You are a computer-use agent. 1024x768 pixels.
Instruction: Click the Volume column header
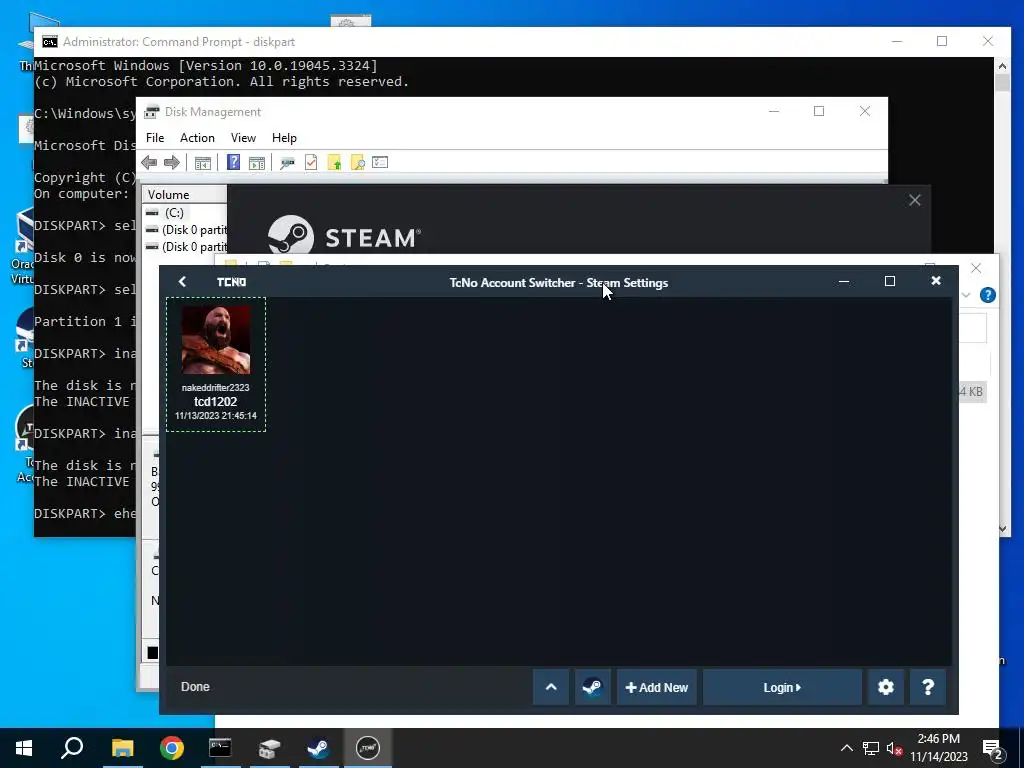pyautogui.click(x=185, y=195)
